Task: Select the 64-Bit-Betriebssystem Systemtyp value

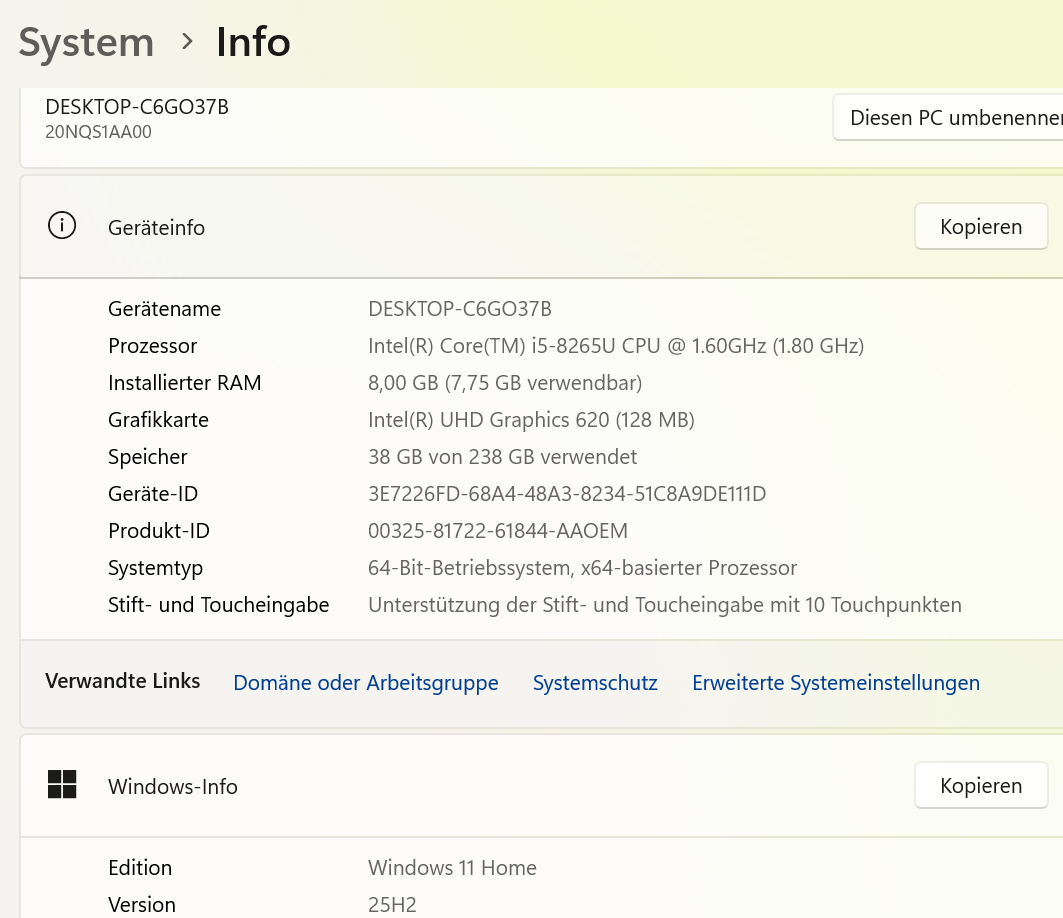Action: [x=582, y=567]
